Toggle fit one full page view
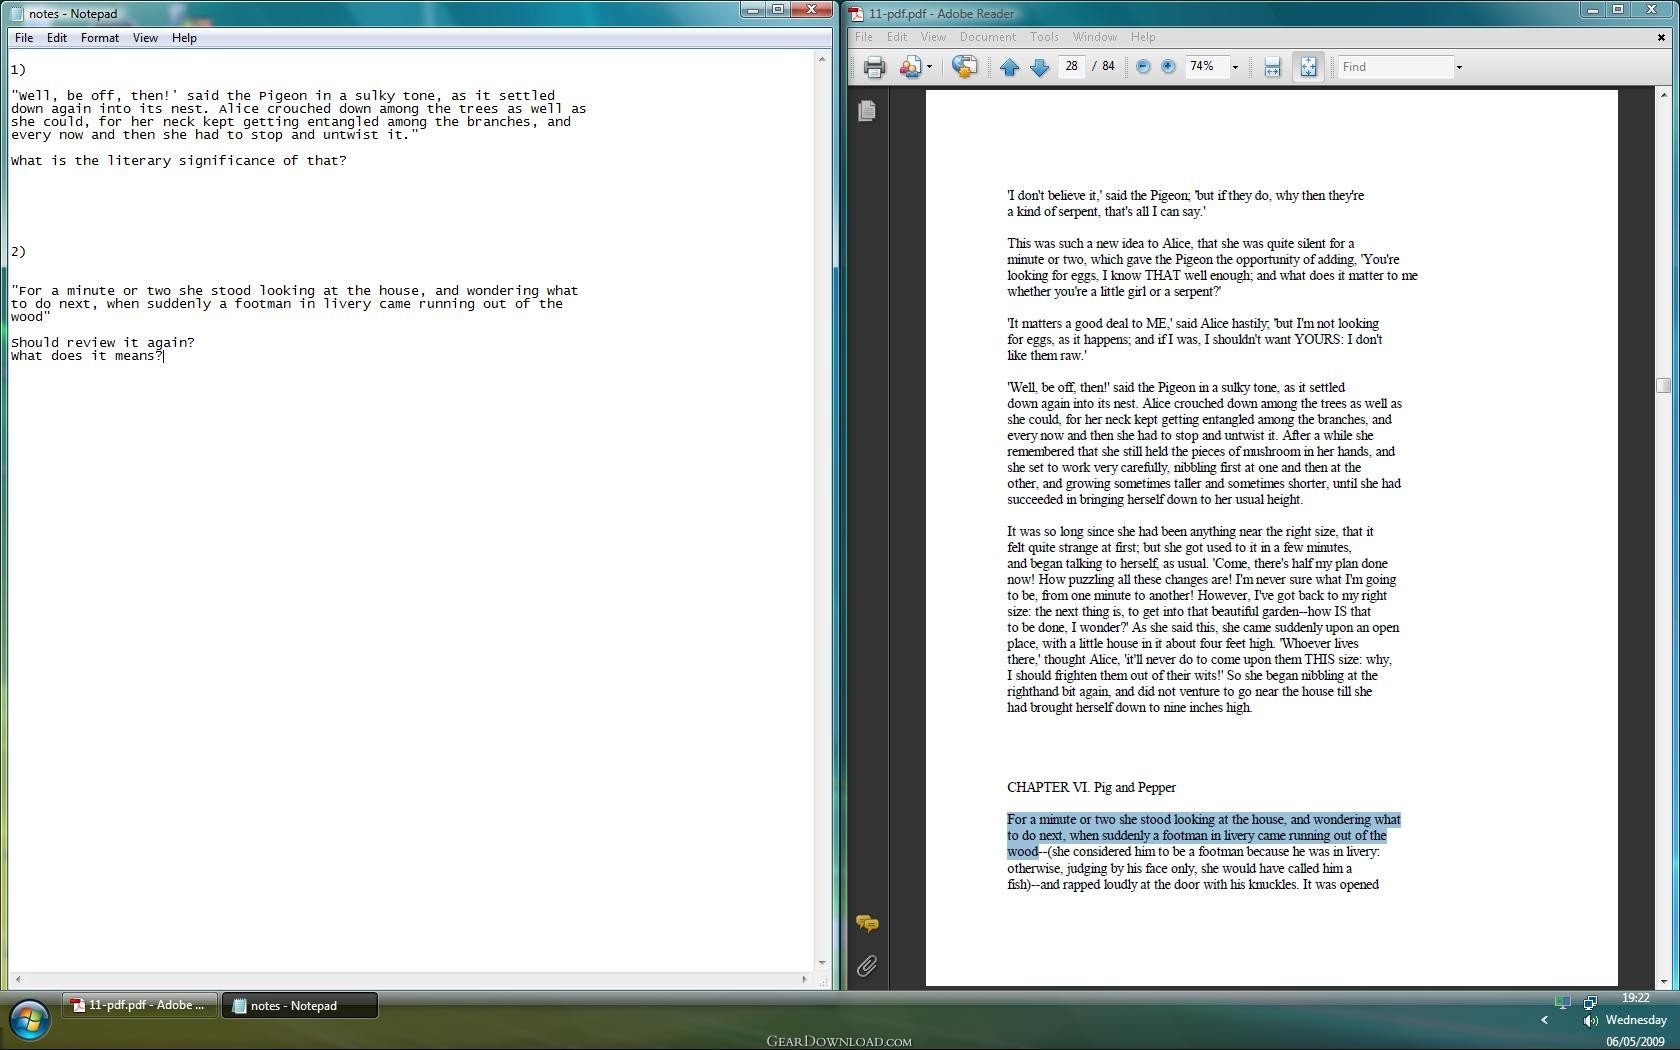 pyautogui.click(x=1308, y=67)
